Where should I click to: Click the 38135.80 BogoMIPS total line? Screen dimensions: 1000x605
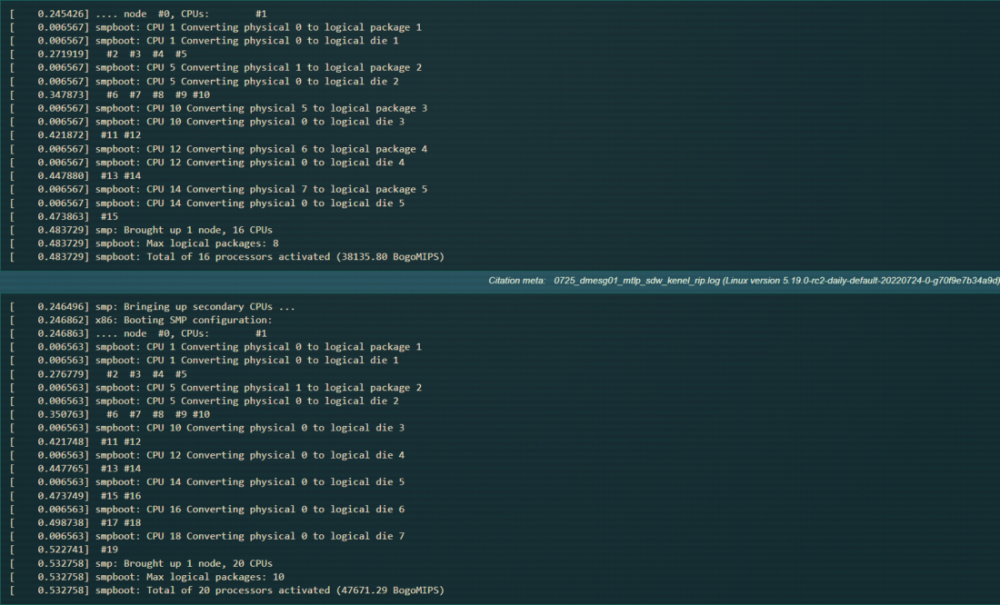coord(227,257)
